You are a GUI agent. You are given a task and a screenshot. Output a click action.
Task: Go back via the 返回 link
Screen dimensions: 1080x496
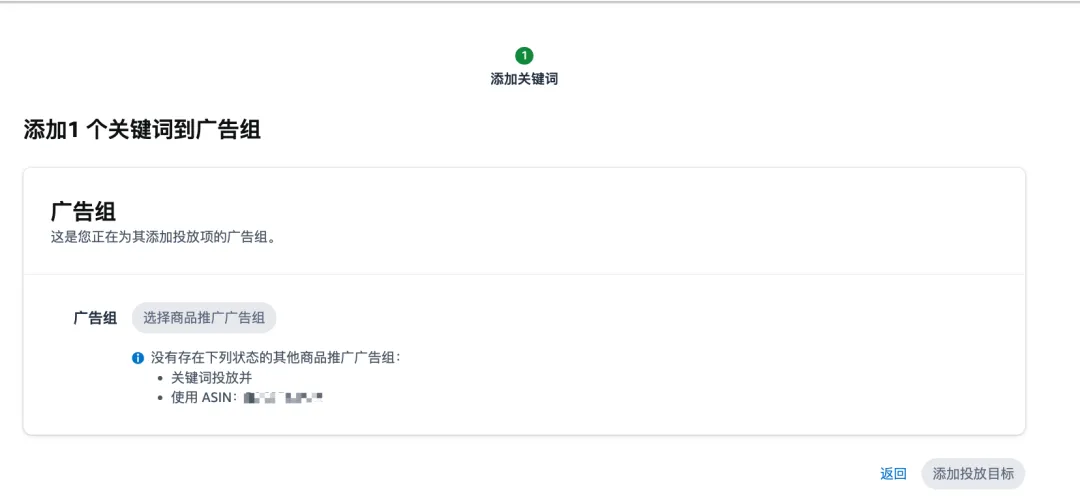click(893, 474)
